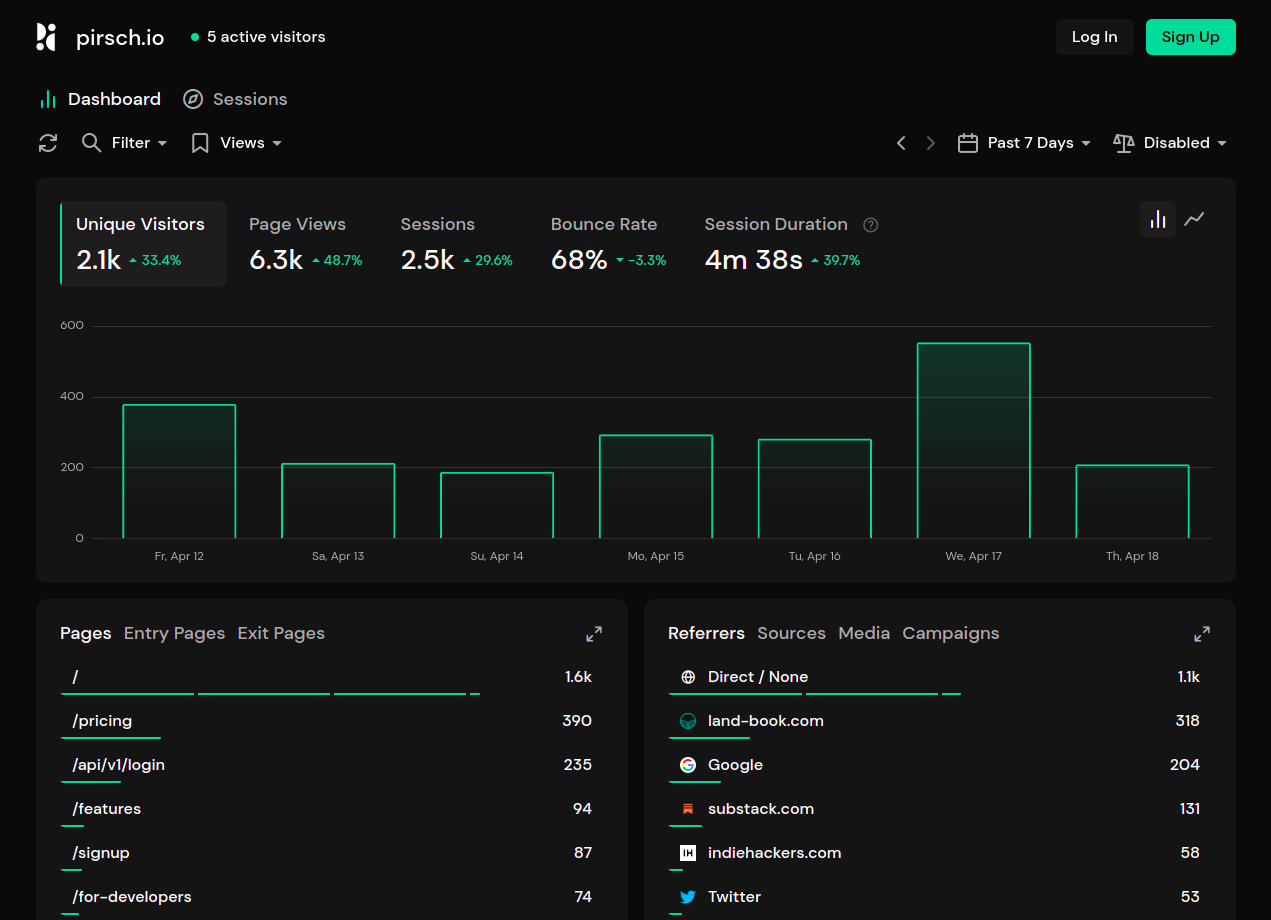Image resolution: width=1271 pixels, height=920 pixels.
Task: Go to previous time period arrow
Action: 901,143
